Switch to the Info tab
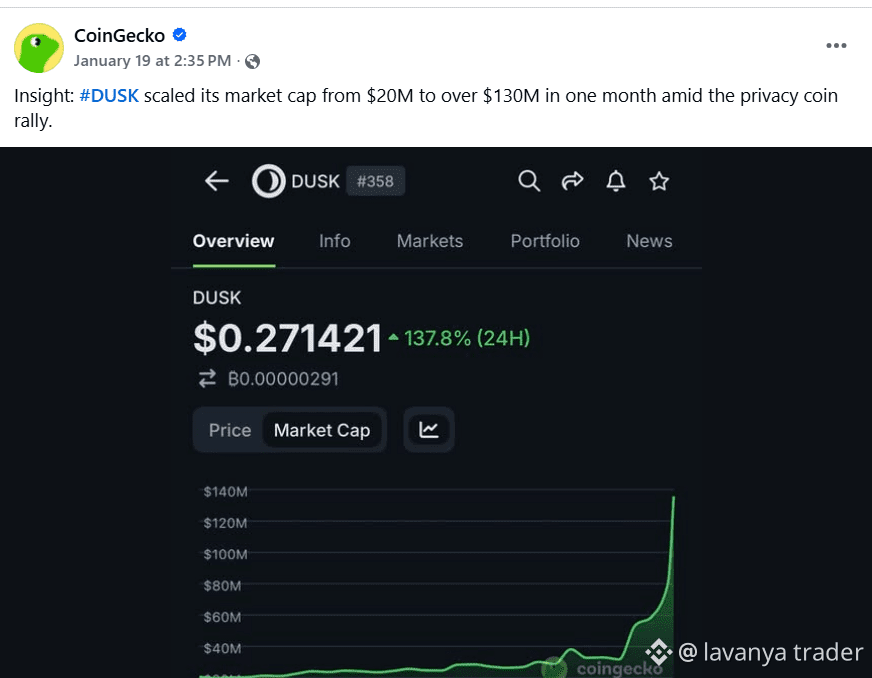The width and height of the screenshot is (872, 678). click(x=335, y=241)
